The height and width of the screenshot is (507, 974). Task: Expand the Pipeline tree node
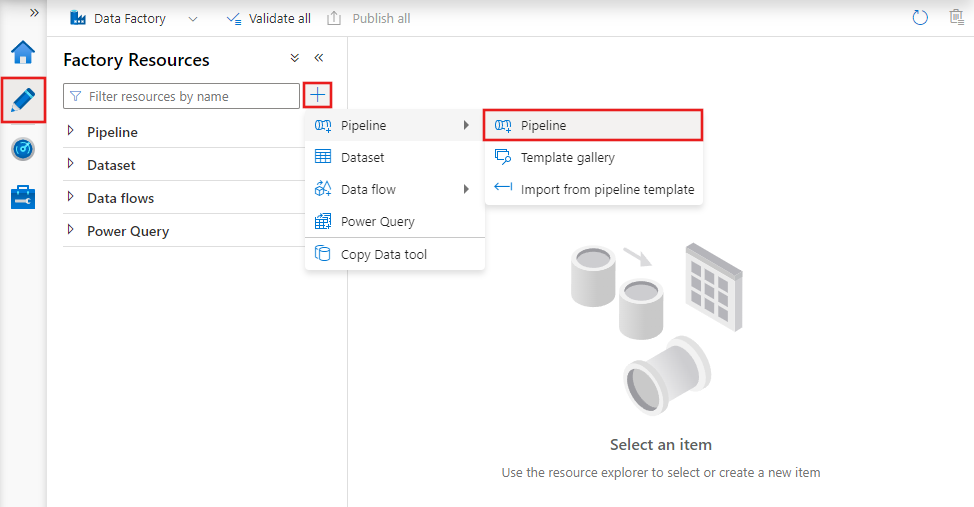click(70, 130)
